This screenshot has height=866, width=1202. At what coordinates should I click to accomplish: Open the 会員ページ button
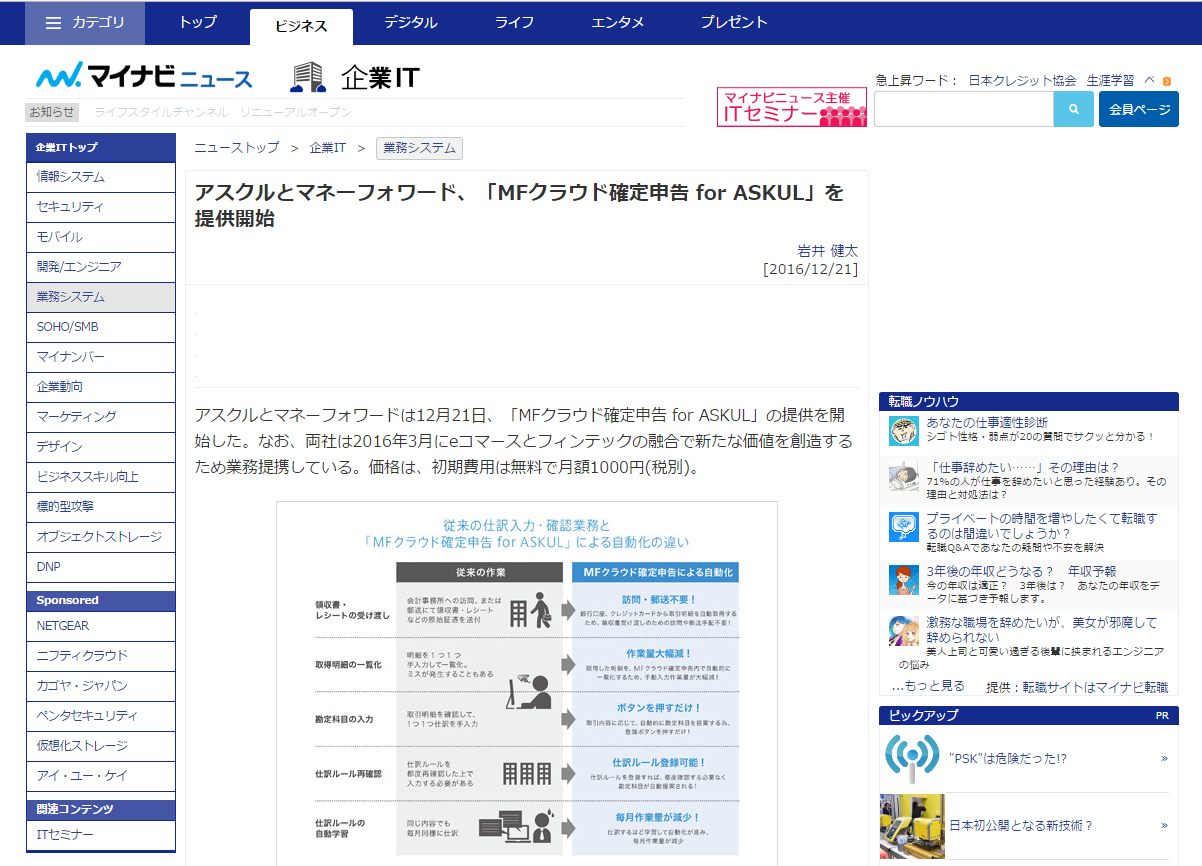tap(1139, 109)
